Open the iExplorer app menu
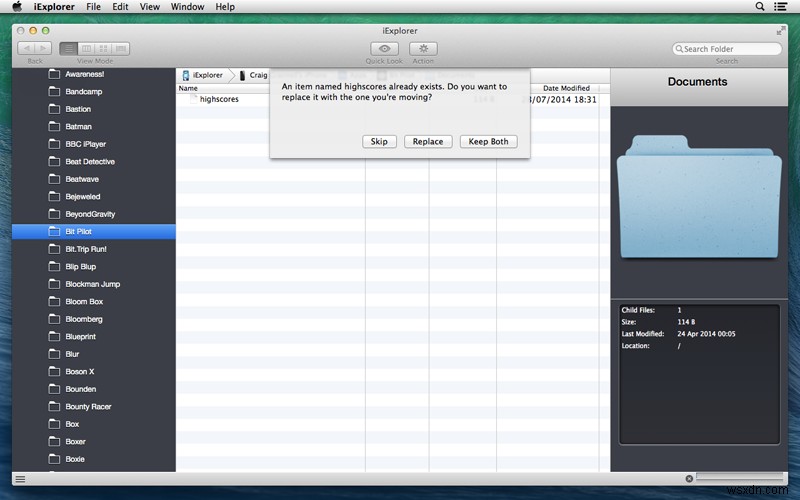 point(54,7)
